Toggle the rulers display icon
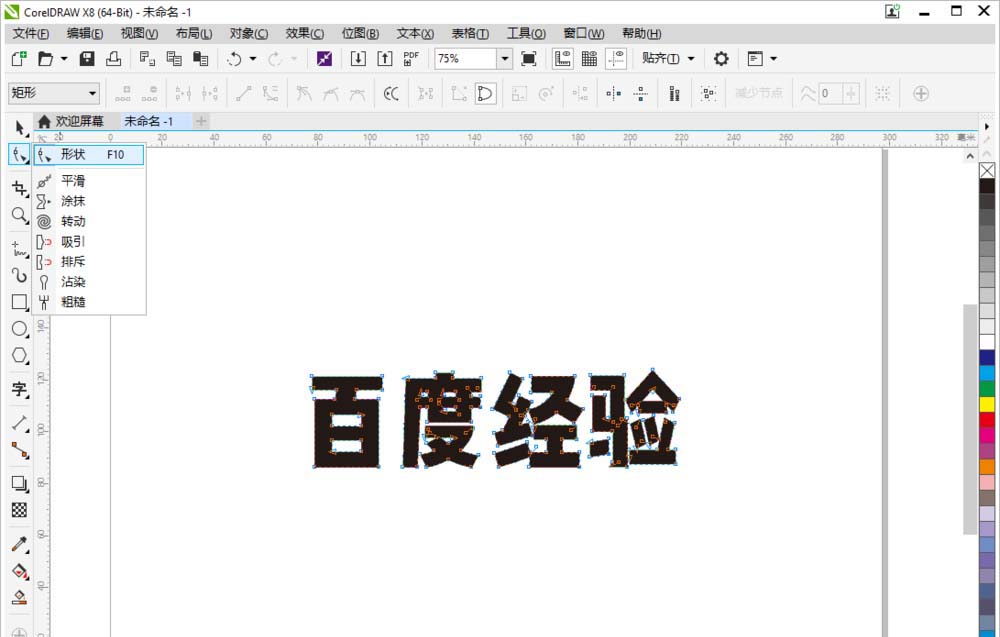 561,58
